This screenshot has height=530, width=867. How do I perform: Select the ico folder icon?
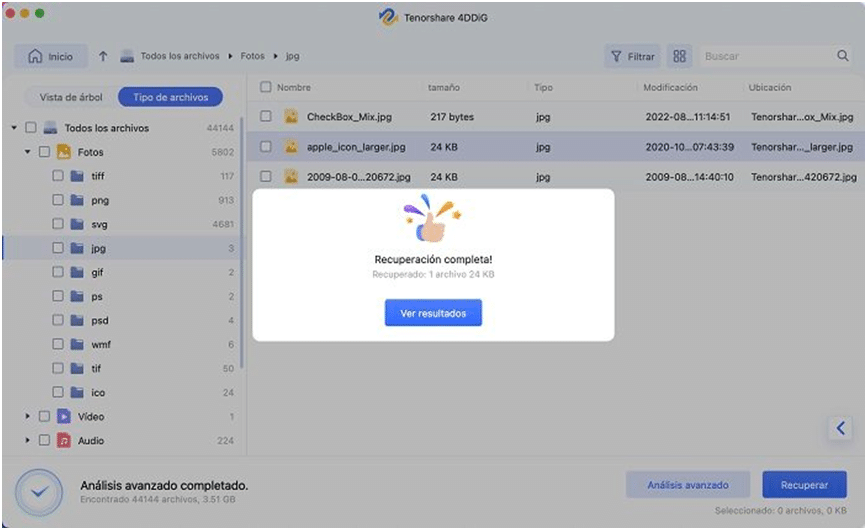(77, 392)
